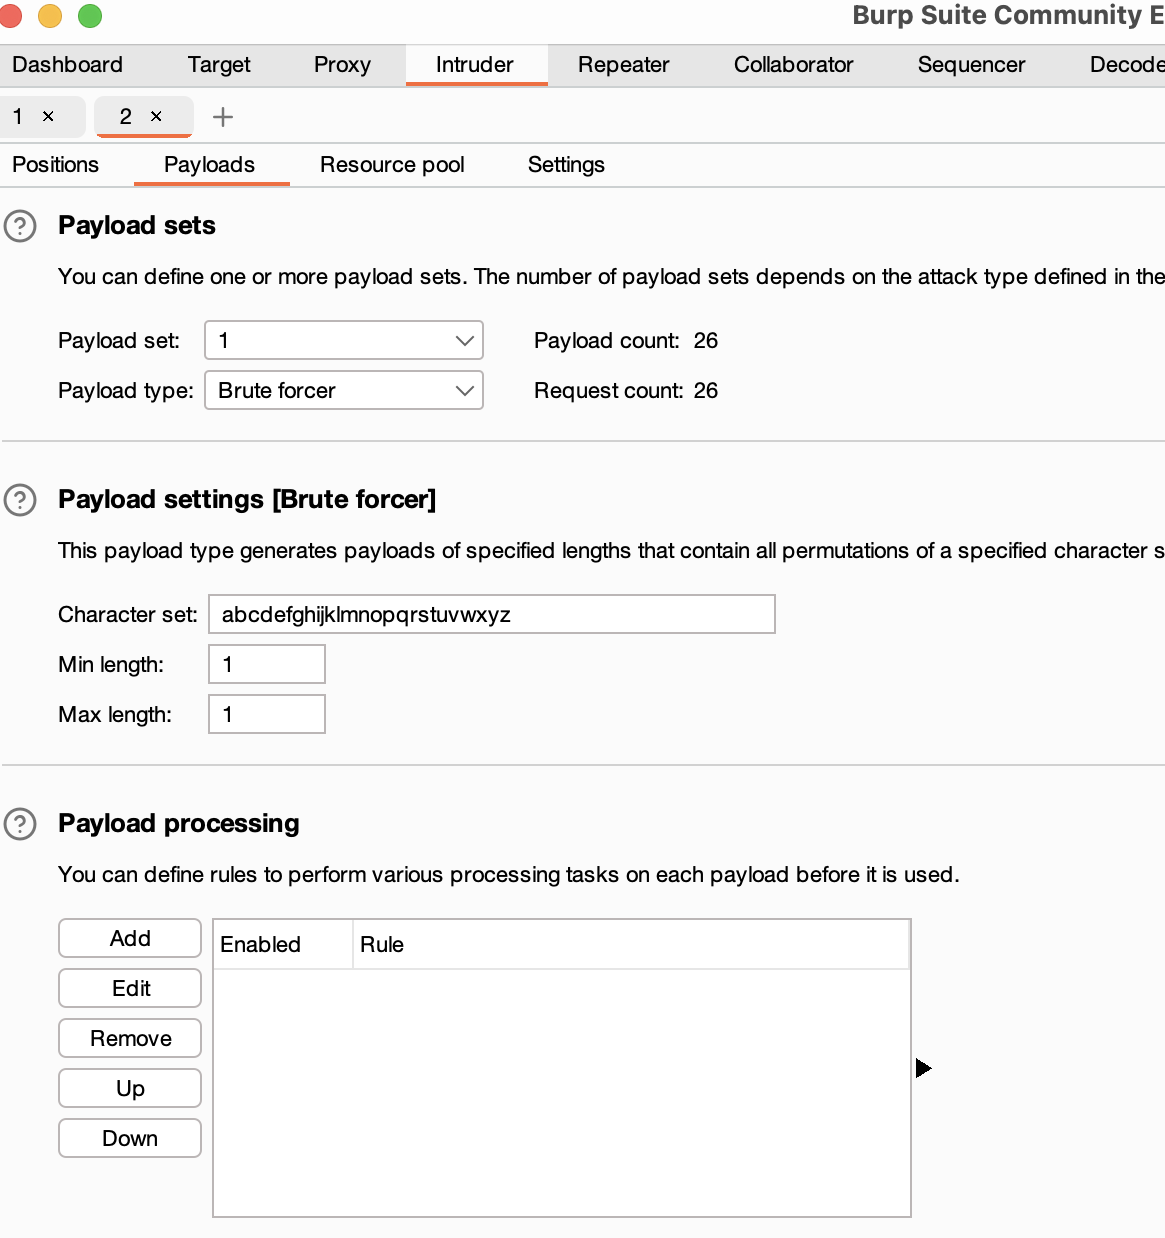
Task: Open the Payload set dropdown
Action: click(344, 340)
